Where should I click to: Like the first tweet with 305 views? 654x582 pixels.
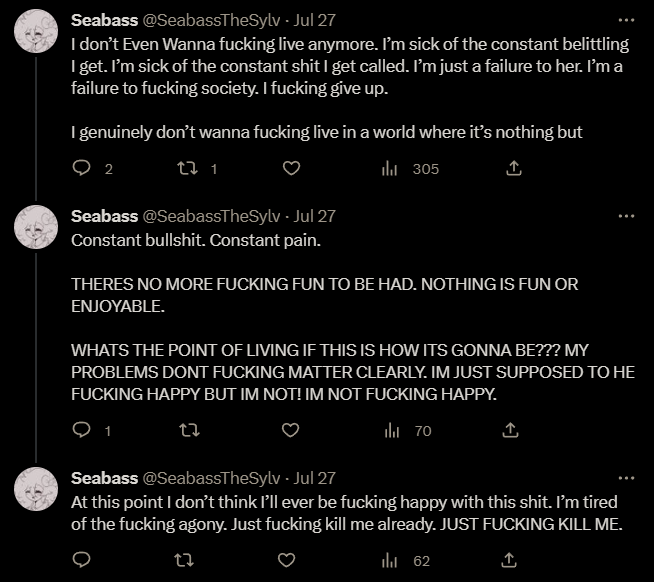click(x=291, y=169)
